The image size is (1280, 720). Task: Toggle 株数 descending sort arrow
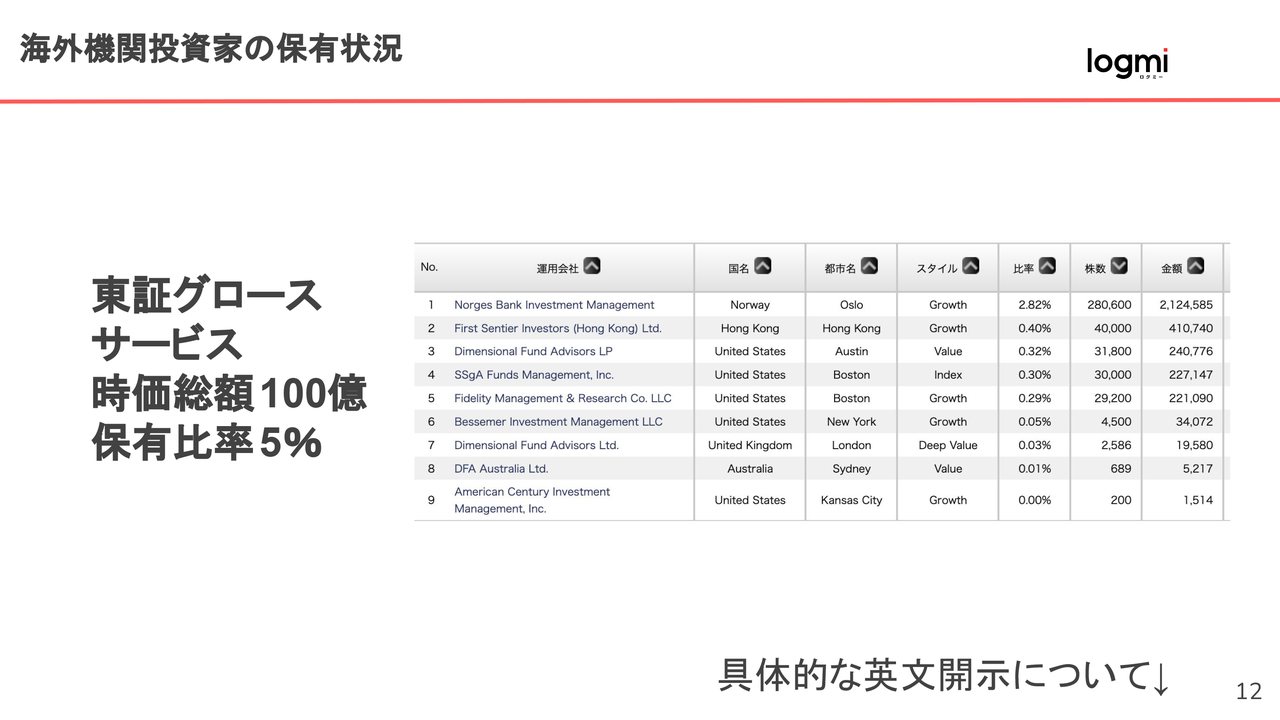pos(1119,266)
